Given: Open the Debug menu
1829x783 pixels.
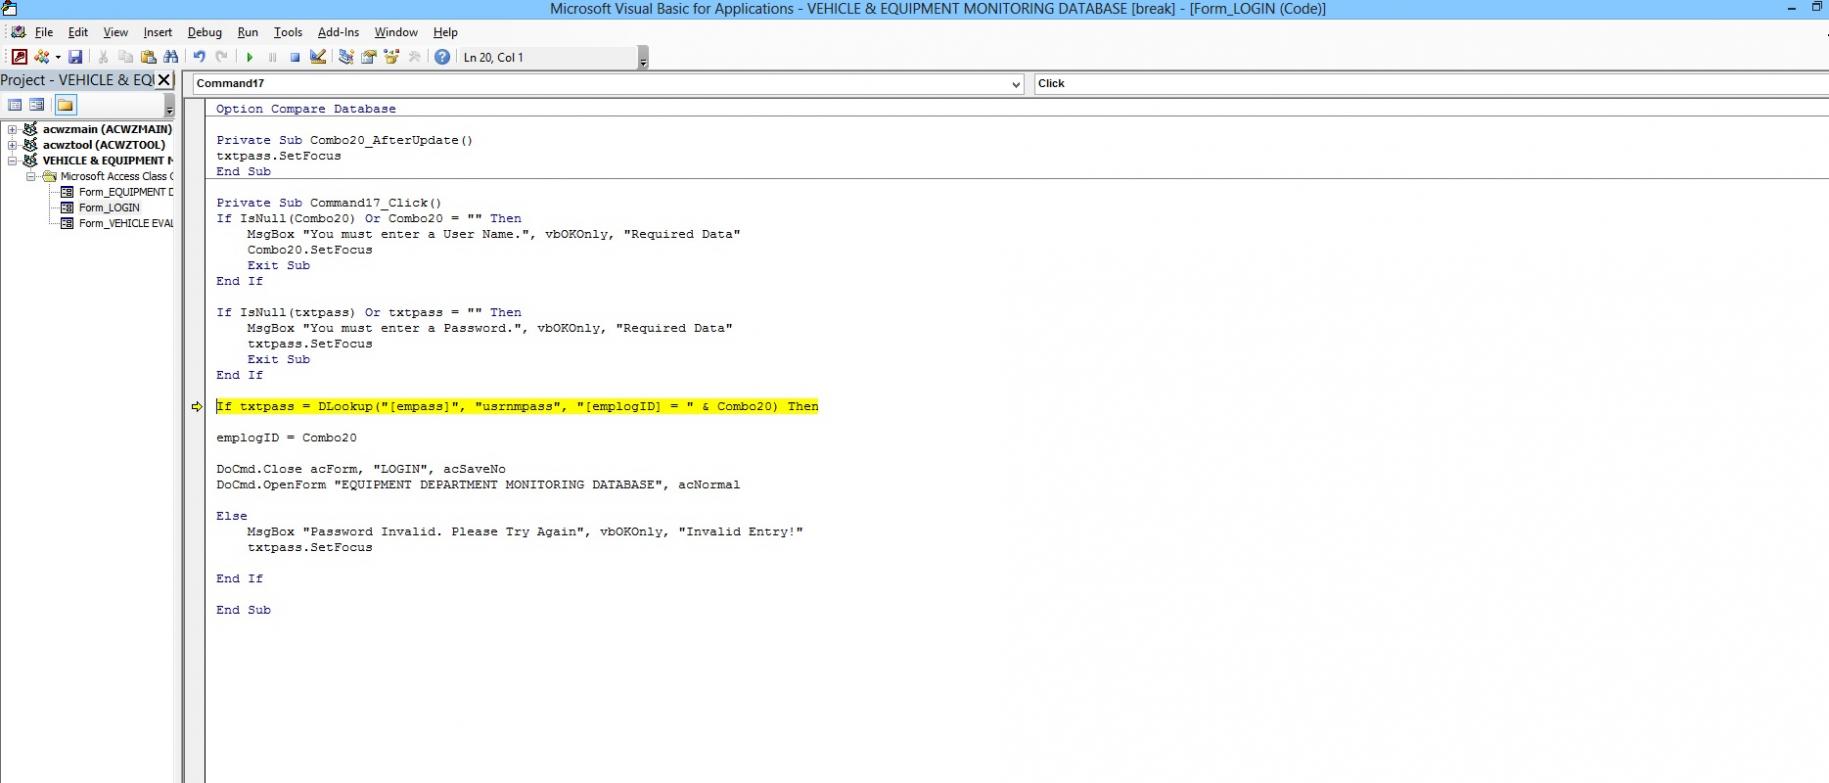Looking at the screenshot, I should coord(205,32).
